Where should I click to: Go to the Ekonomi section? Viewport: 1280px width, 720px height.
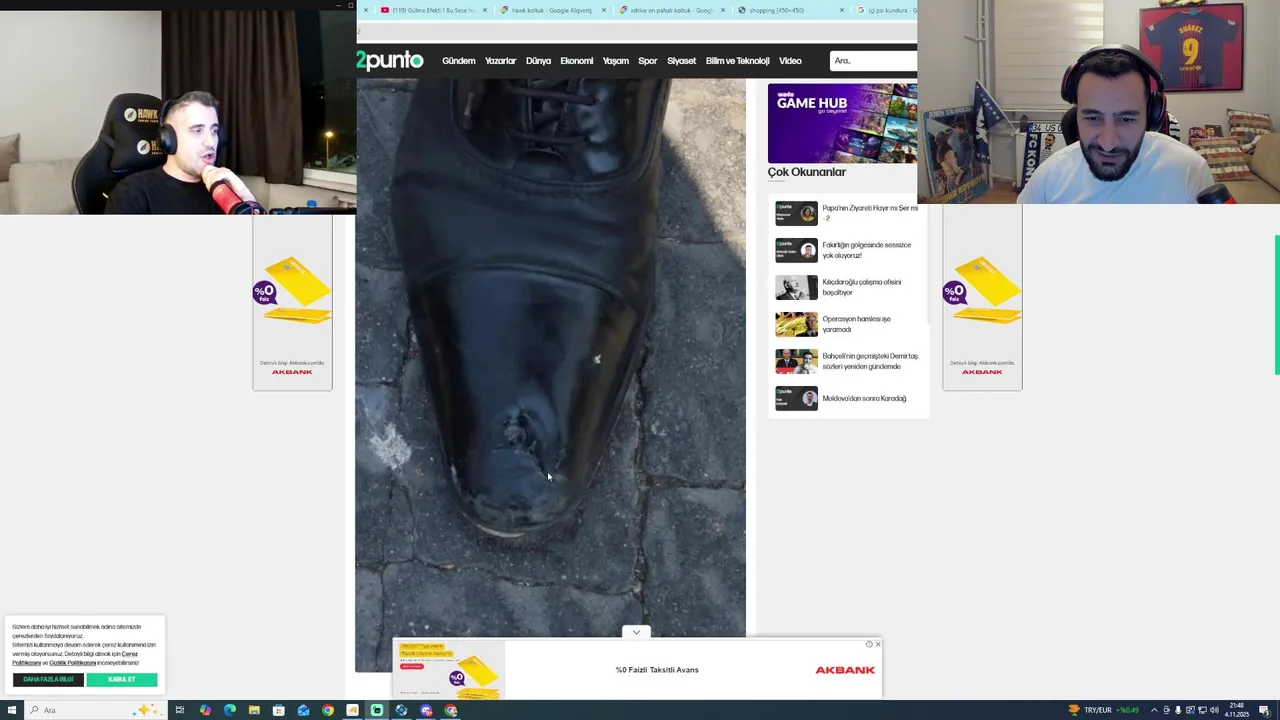pos(577,61)
